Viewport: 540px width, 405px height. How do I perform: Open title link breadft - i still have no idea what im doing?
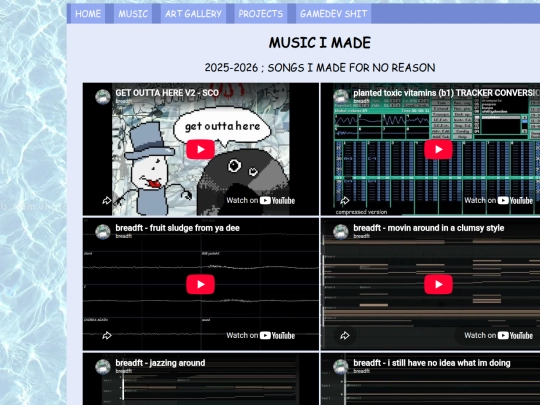[x=432, y=363]
